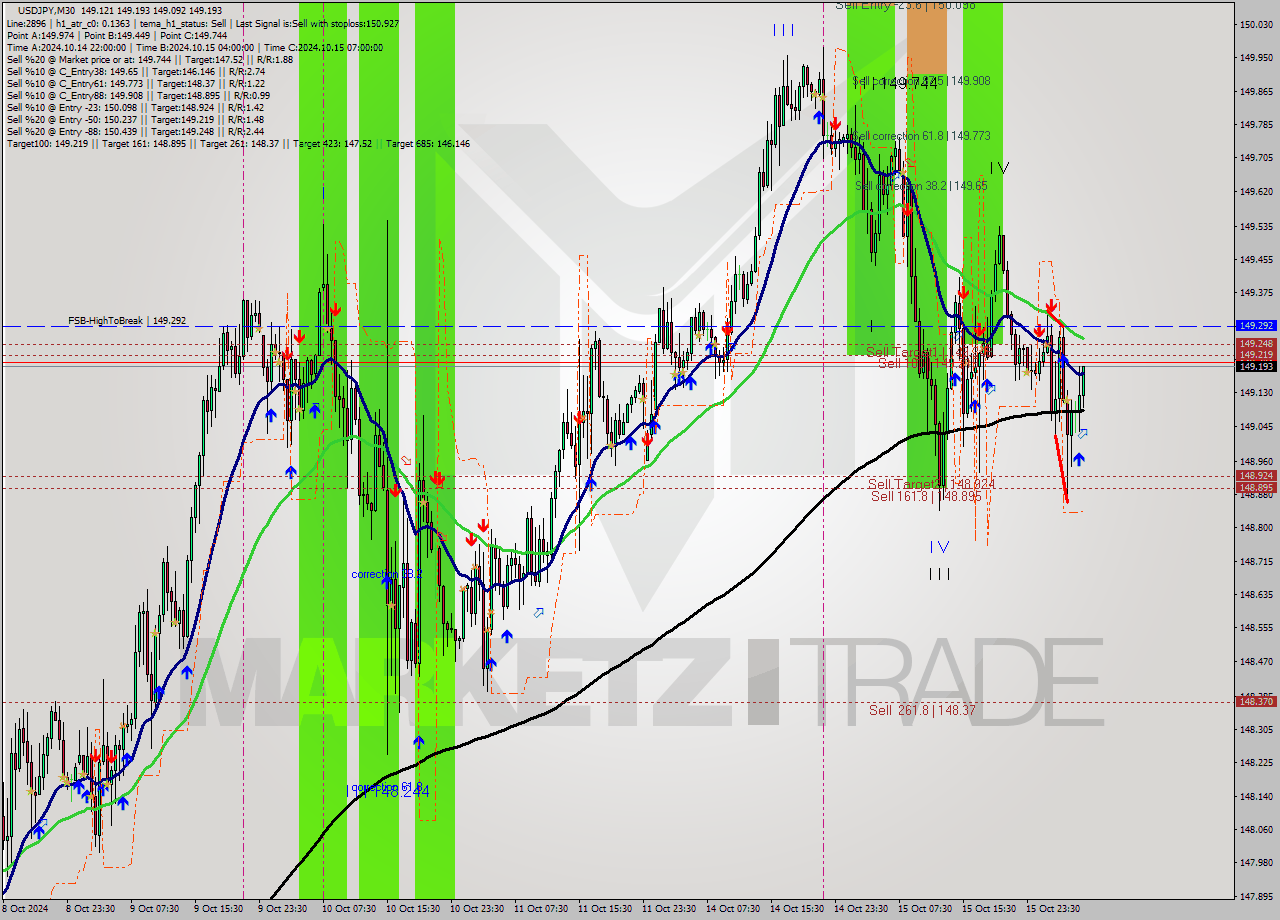1280x920 pixels.
Task: Click the 147.895 price axis value
Action: 1256,897
